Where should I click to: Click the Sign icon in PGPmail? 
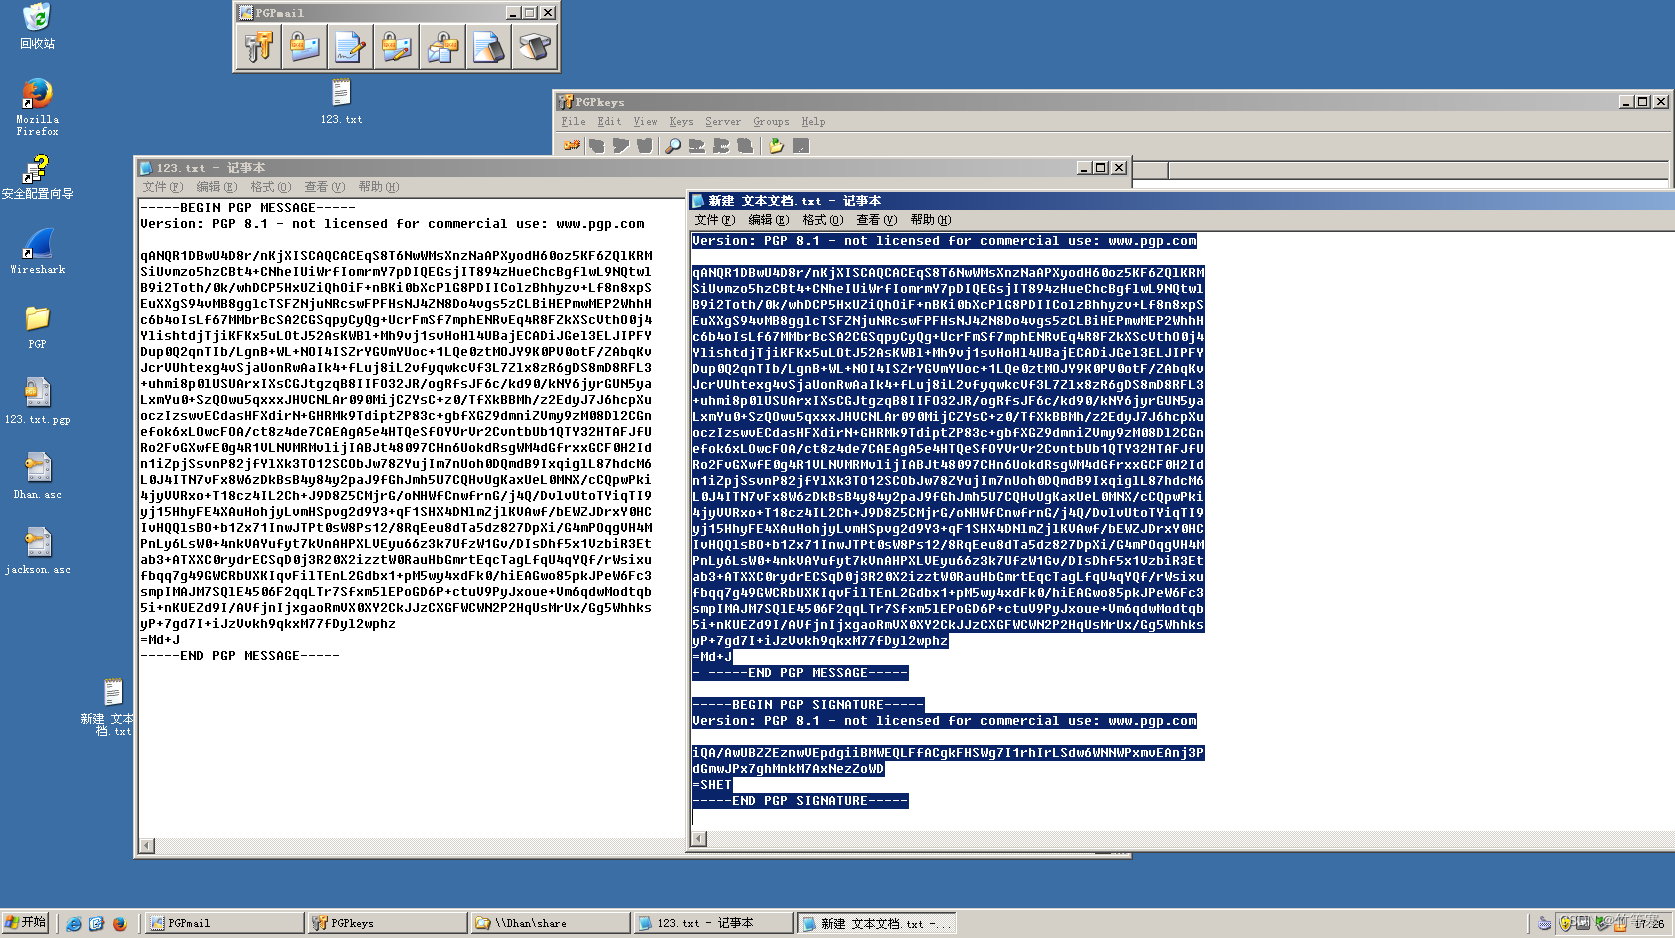tap(350, 47)
